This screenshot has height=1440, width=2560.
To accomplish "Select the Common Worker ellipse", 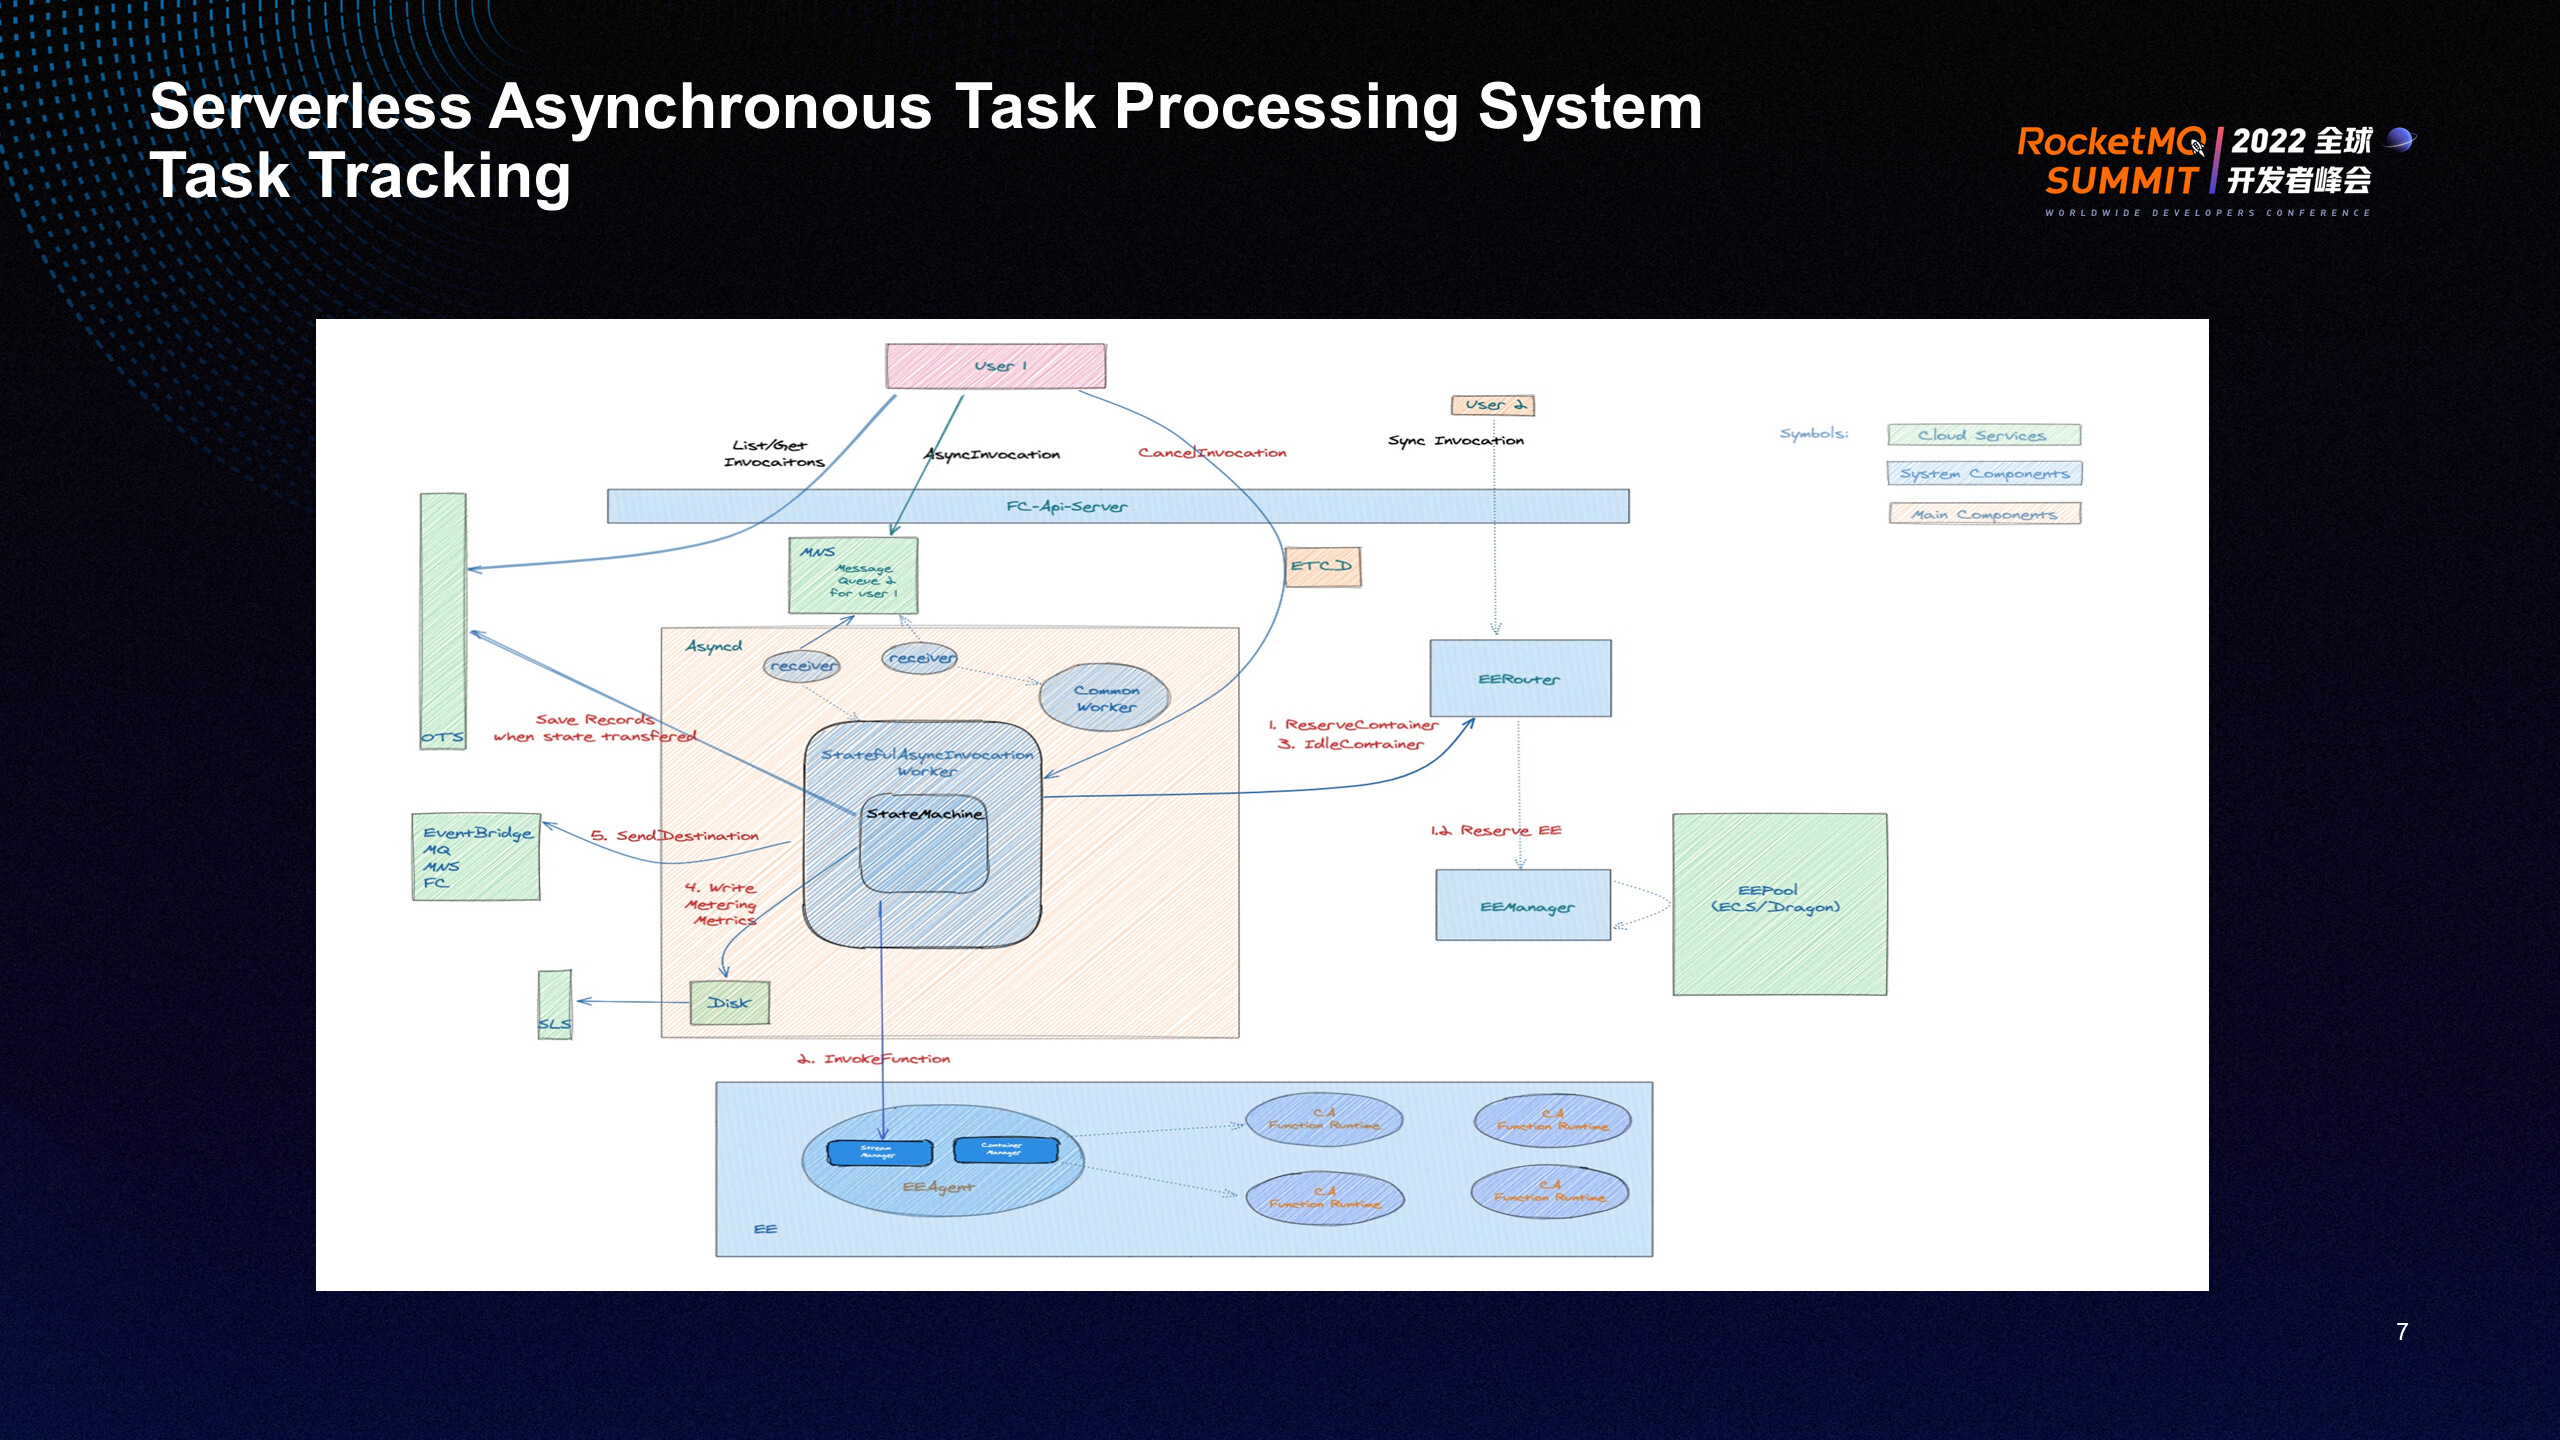I will [1104, 698].
